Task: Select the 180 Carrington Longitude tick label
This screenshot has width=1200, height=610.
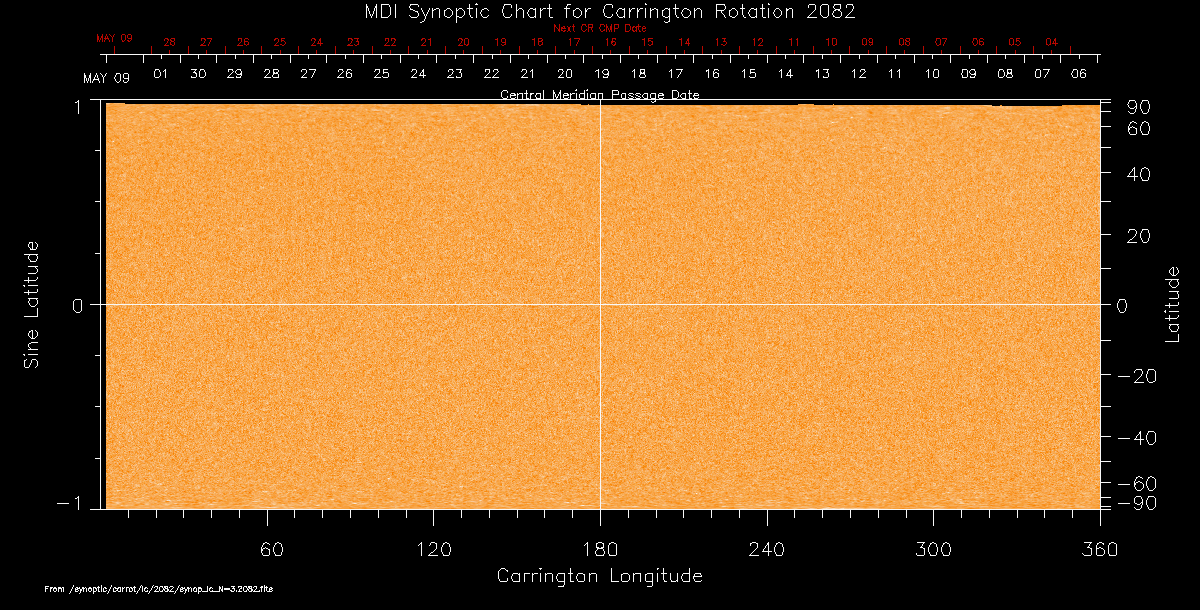Action: click(600, 549)
